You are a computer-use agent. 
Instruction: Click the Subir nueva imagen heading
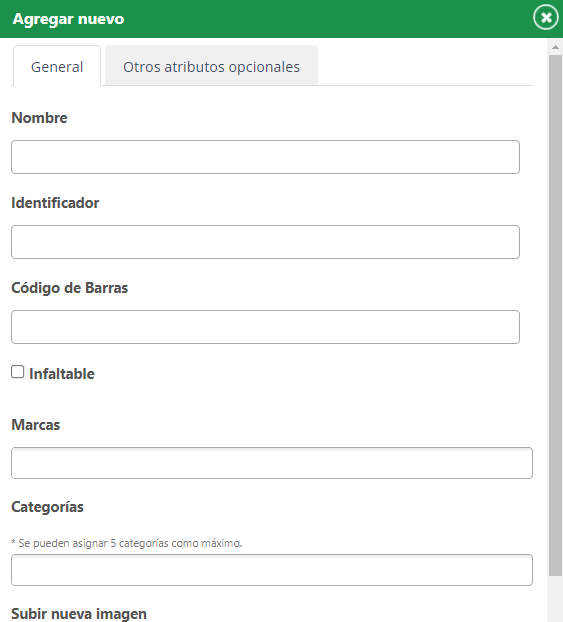(79, 614)
